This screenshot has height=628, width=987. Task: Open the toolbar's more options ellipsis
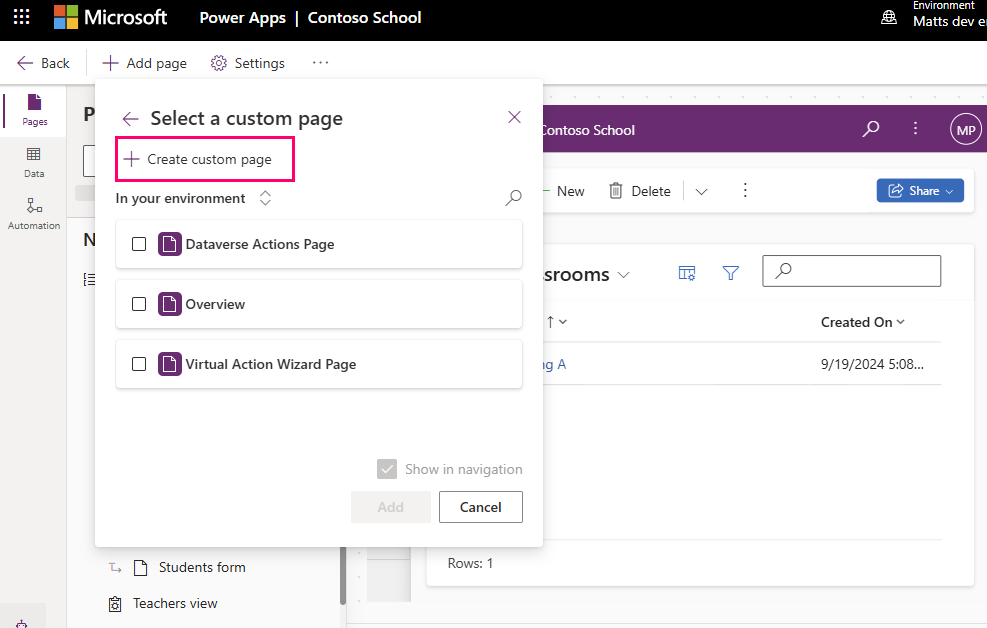tap(320, 62)
